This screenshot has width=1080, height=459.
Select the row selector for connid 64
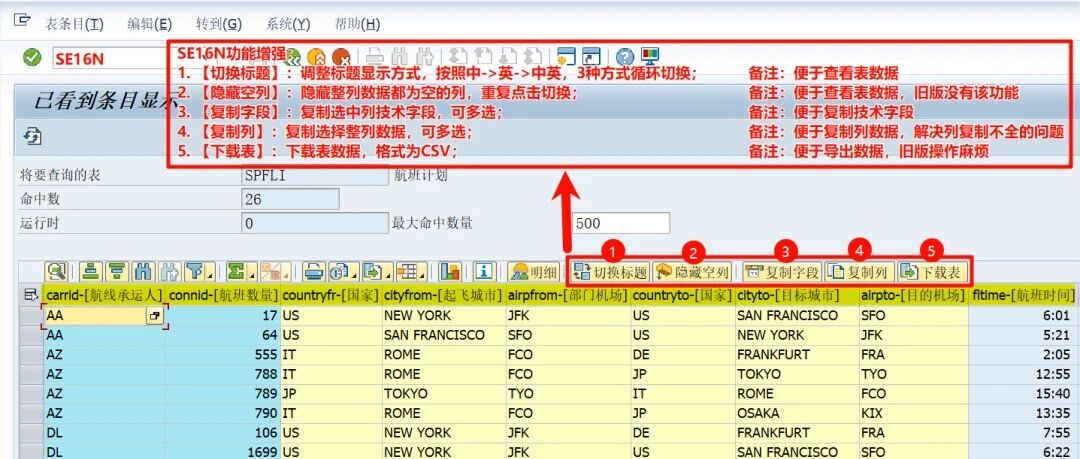click(x=30, y=336)
